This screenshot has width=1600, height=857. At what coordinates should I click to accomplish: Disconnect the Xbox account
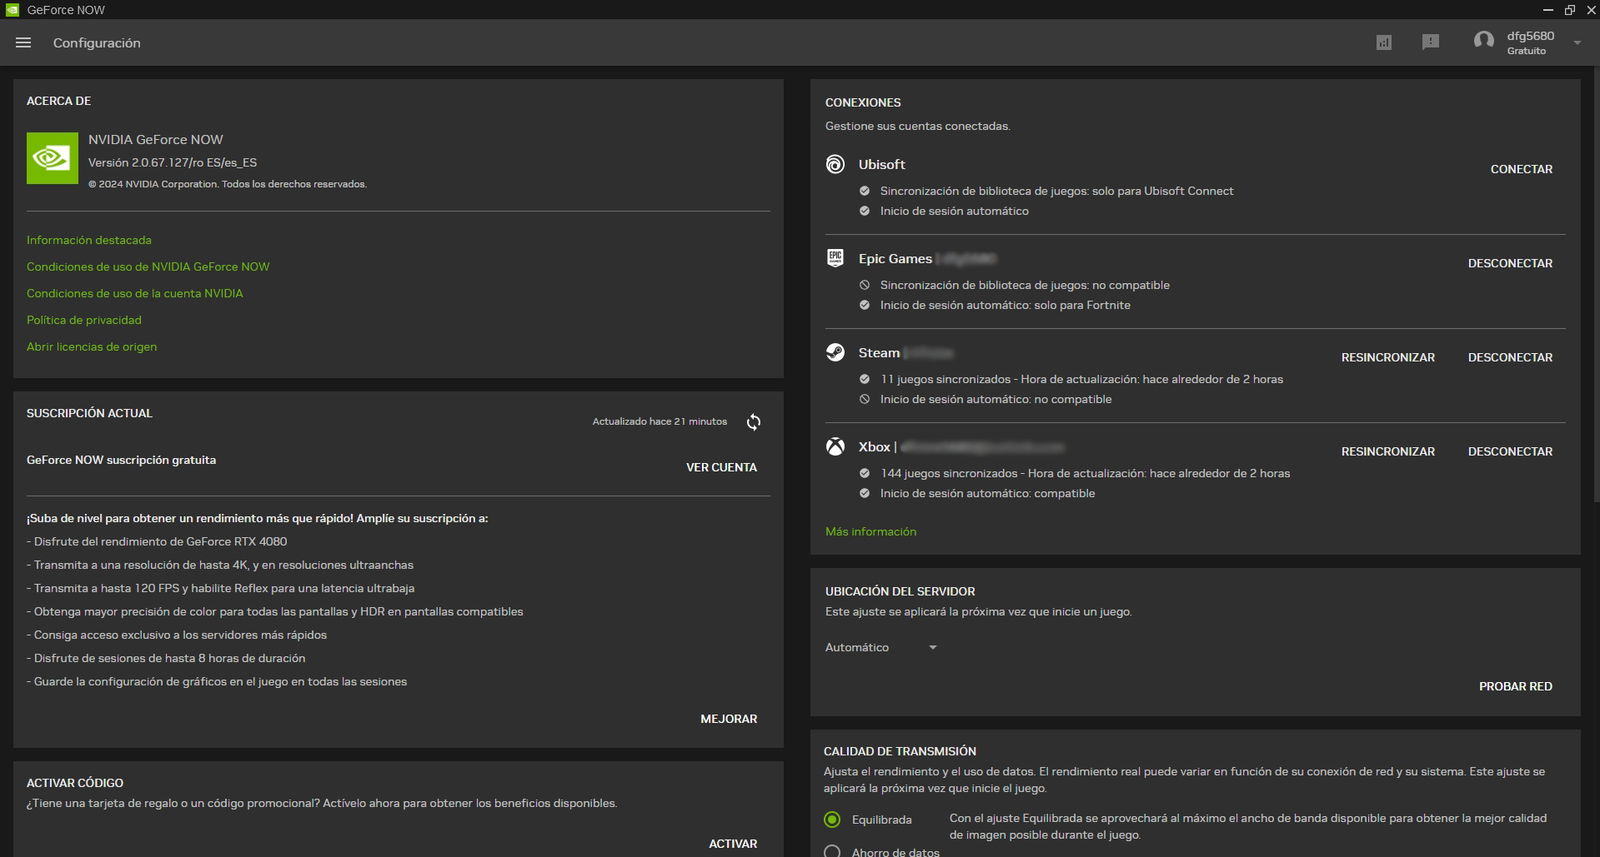click(x=1510, y=451)
